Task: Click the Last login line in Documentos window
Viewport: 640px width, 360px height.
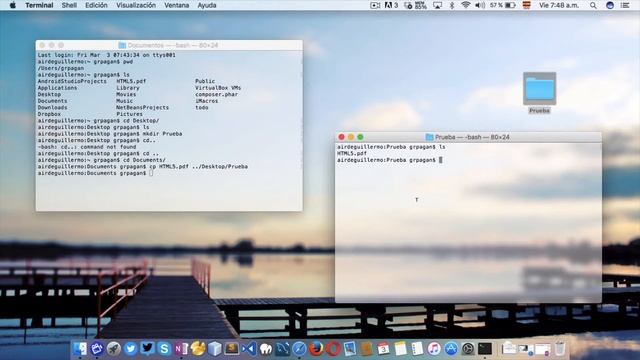Action: coord(107,55)
